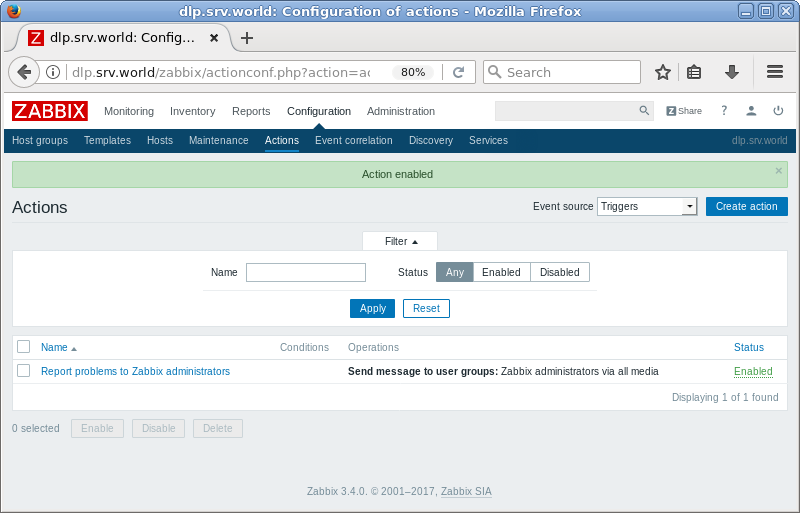Select Enabled status filter
The height and width of the screenshot is (513, 800).
point(502,272)
